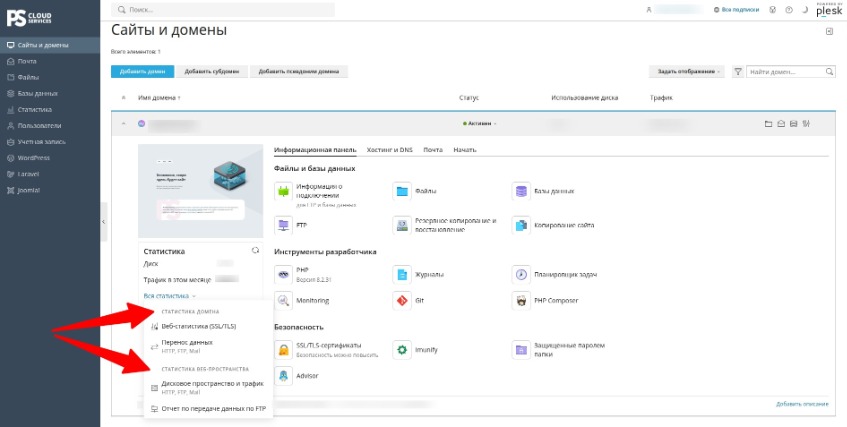Open the website preview thumbnail
847x427 pixels.
pyautogui.click(x=200, y=191)
